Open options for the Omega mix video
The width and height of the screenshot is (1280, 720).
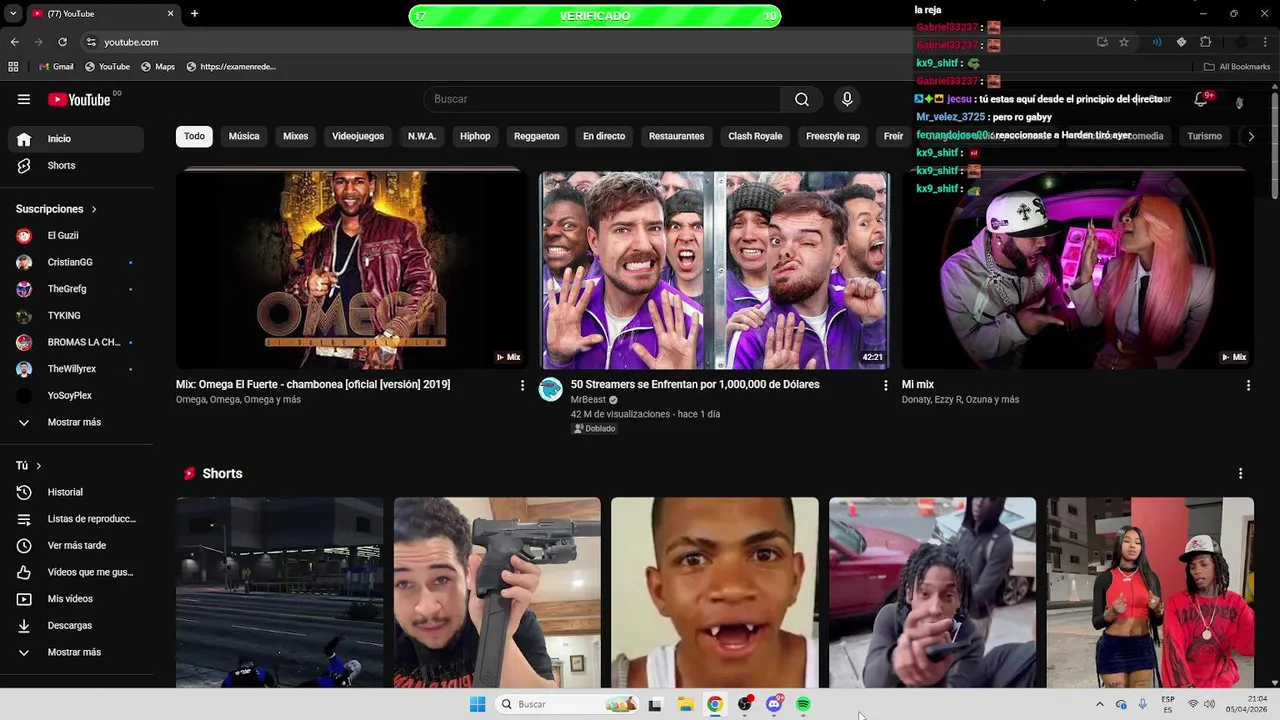(522, 385)
